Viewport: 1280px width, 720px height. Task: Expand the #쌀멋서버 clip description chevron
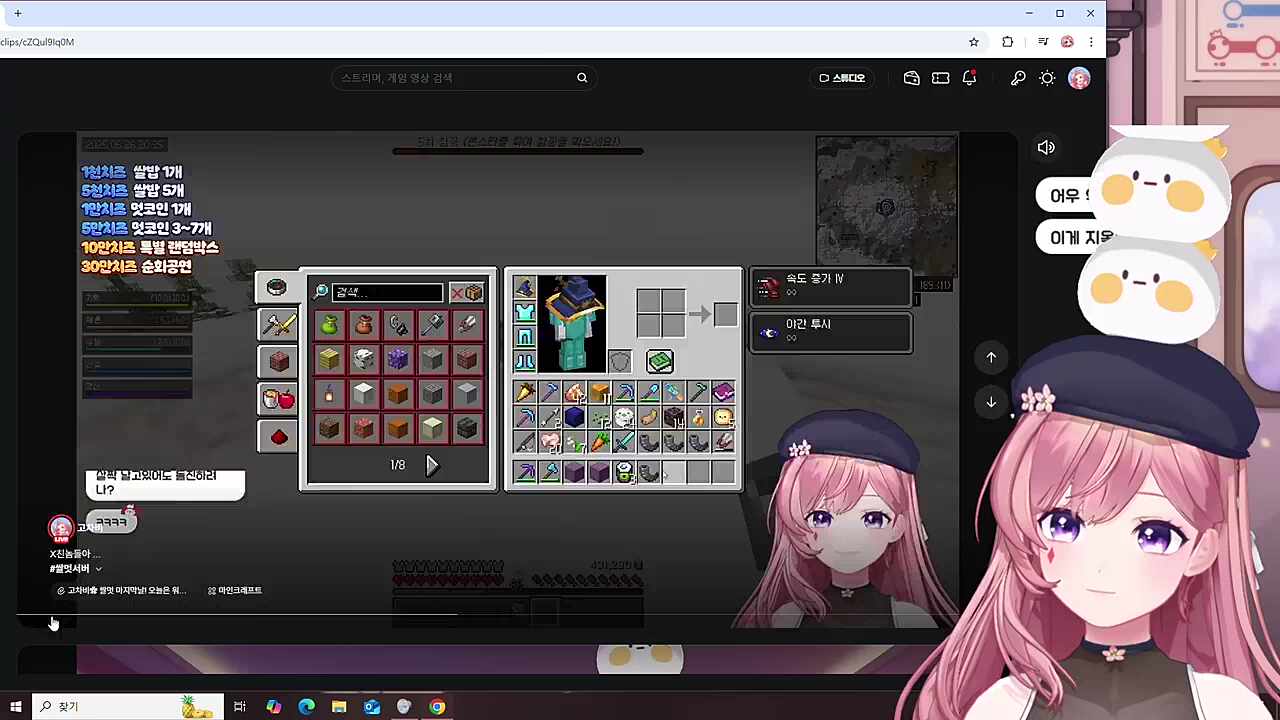click(x=98, y=569)
